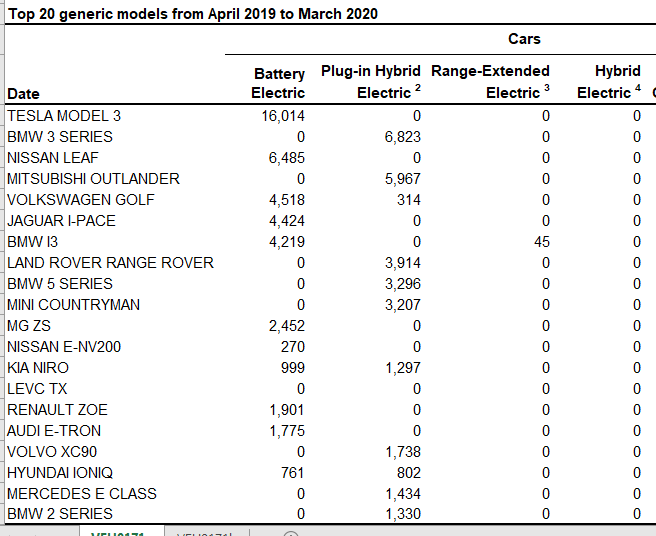Click the 270 Nissan E-NV200 value
Viewport: 656px width, 536px height.
293,346
